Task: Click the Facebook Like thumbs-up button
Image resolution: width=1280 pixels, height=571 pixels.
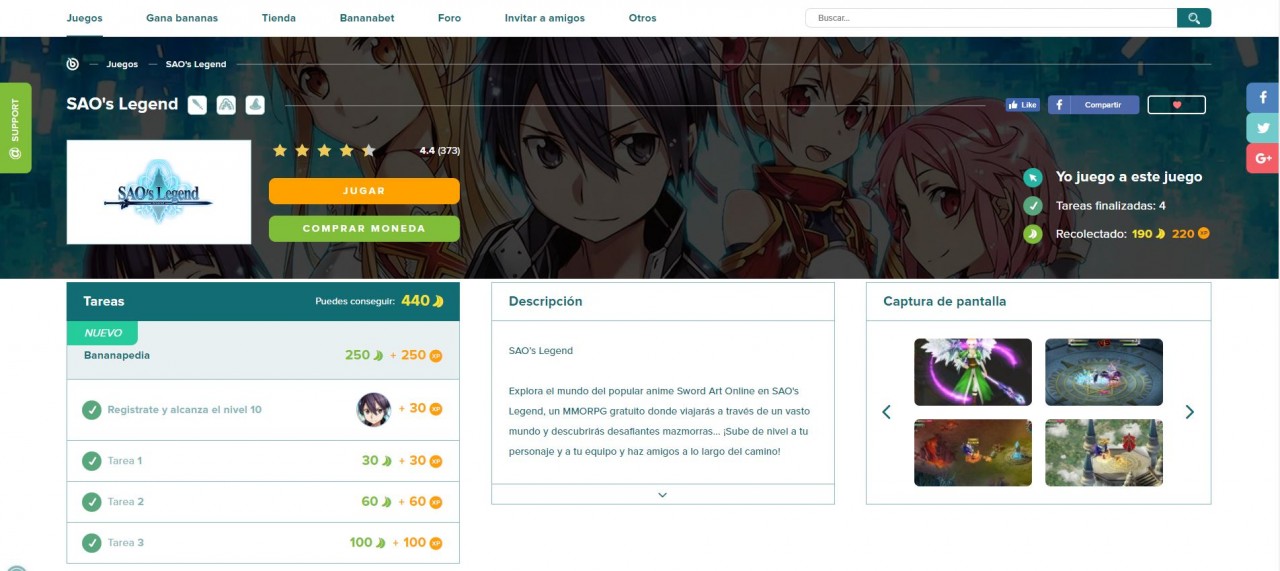Action: [x=1022, y=104]
